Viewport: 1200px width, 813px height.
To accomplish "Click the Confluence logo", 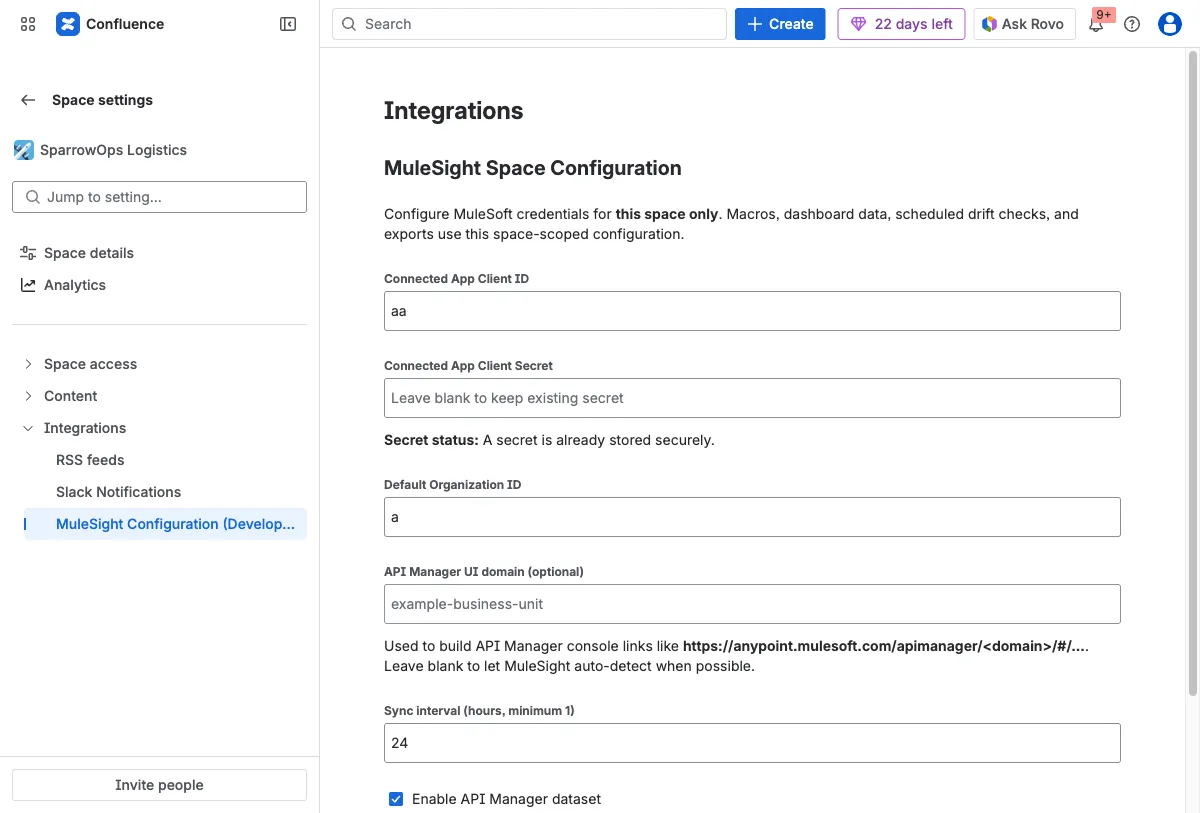I will 67,23.
